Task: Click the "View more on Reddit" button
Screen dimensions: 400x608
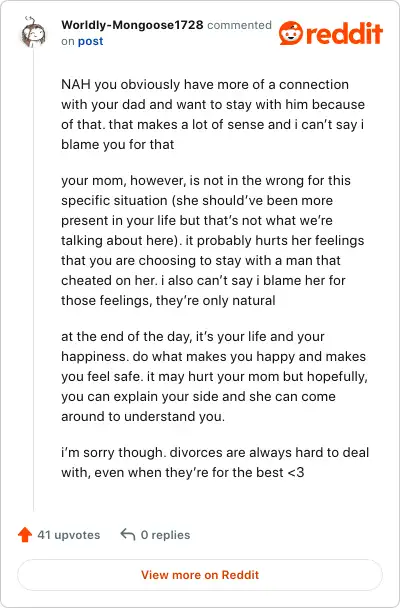Action: (200, 575)
